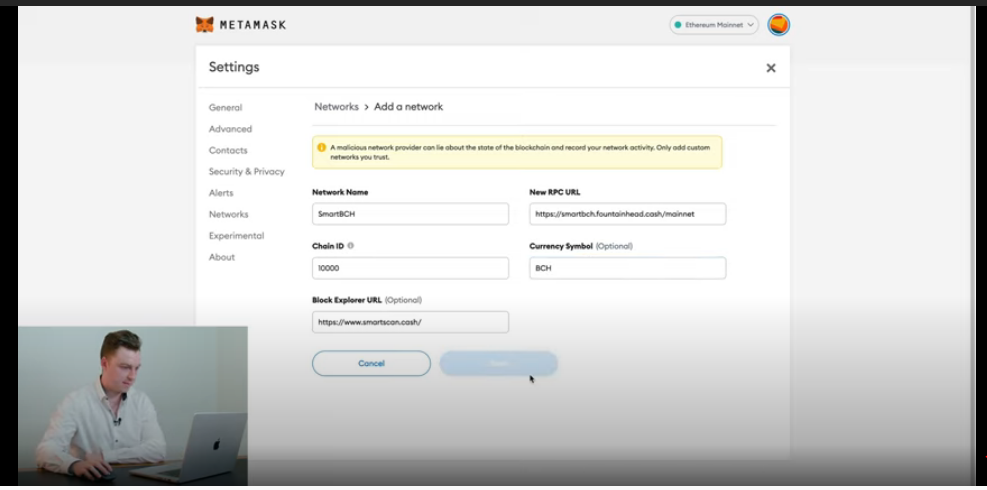The height and width of the screenshot is (490, 987).
Task: Open Alerts settings section
Action: (x=221, y=193)
